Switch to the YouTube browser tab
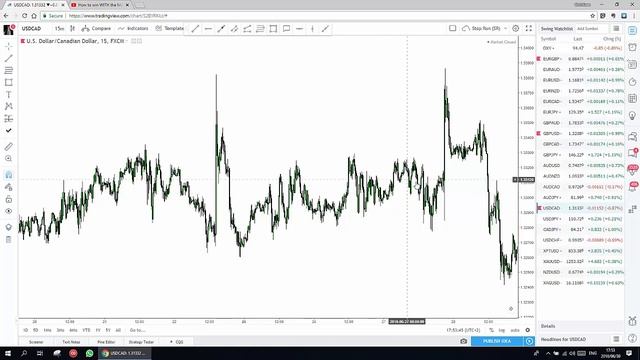640x360 pixels. point(99,5)
